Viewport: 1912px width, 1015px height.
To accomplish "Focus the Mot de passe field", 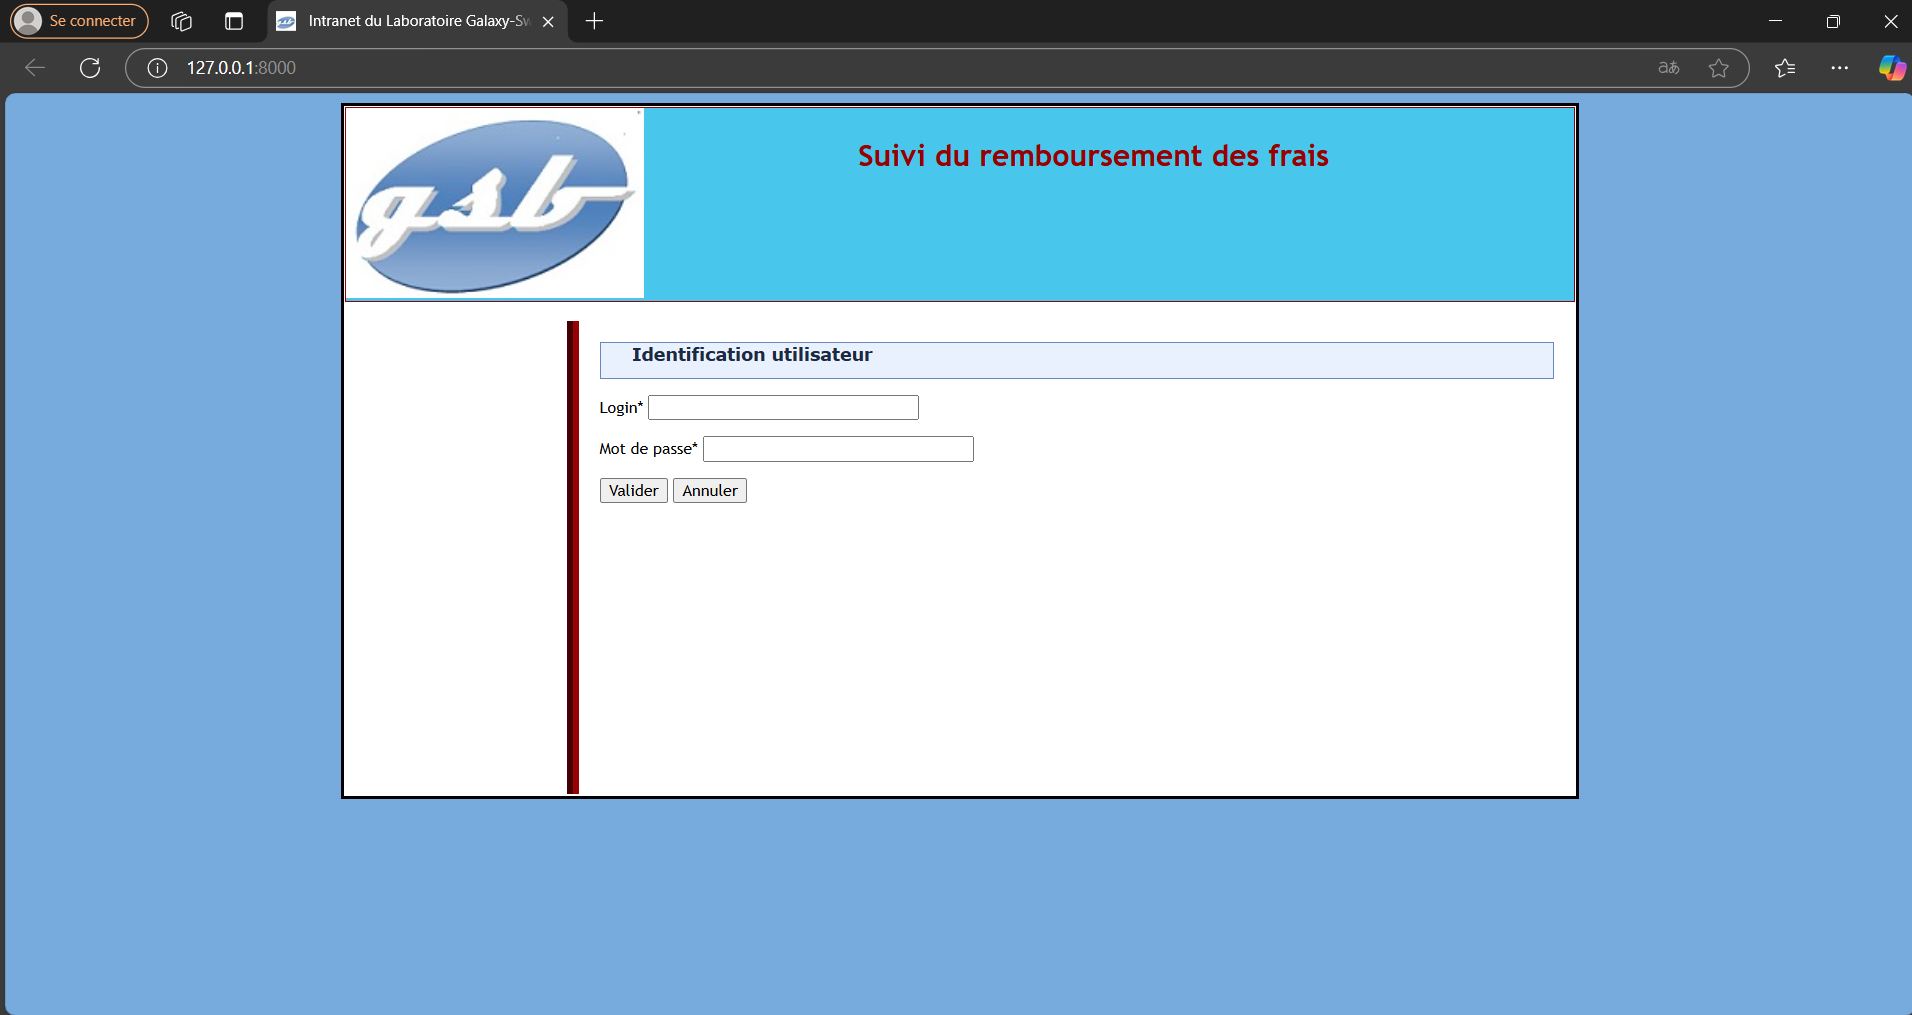I will (x=838, y=449).
